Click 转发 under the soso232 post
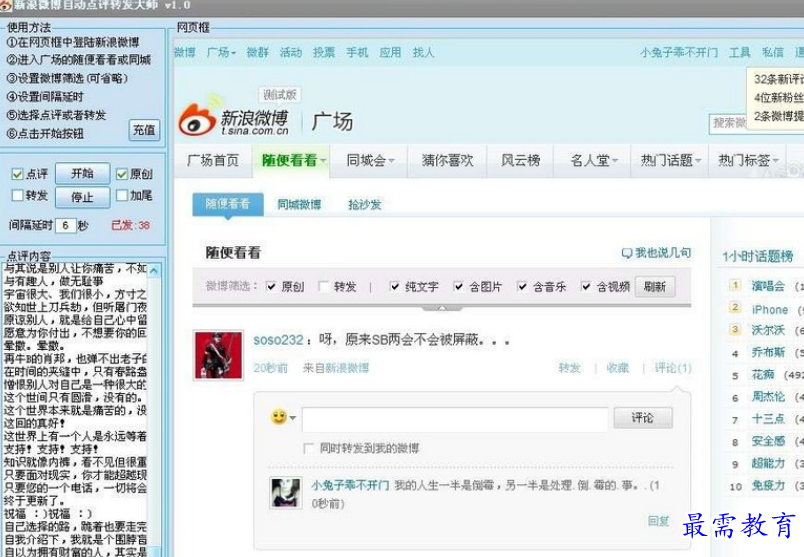The width and height of the screenshot is (804, 557). click(x=570, y=368)
